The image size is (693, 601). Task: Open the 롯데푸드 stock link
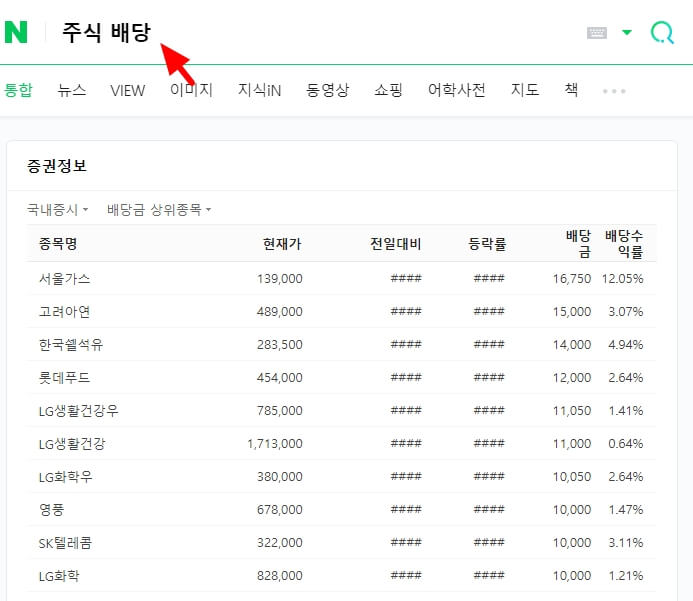pyautogui.click(x=65, y=378)
